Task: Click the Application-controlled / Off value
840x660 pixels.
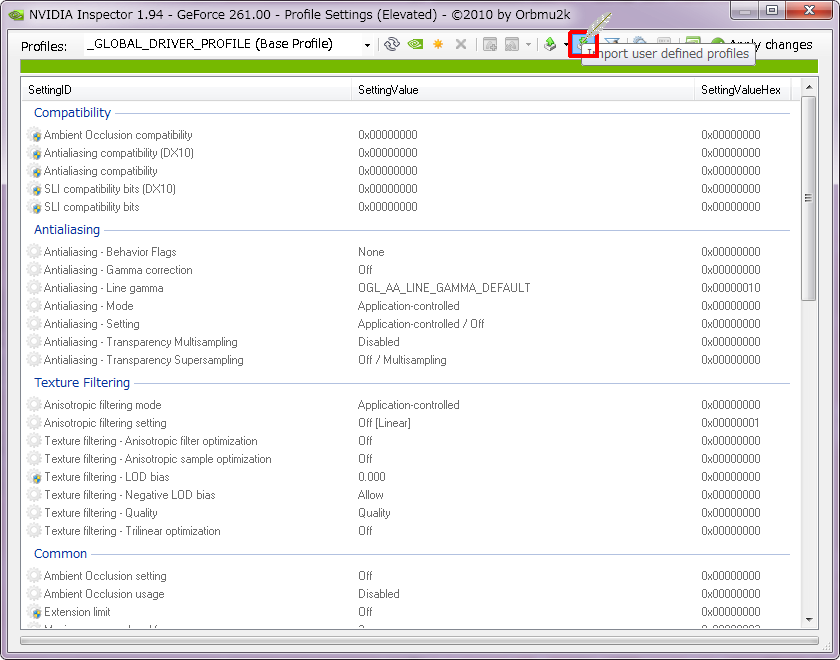Action: [421, 324]
